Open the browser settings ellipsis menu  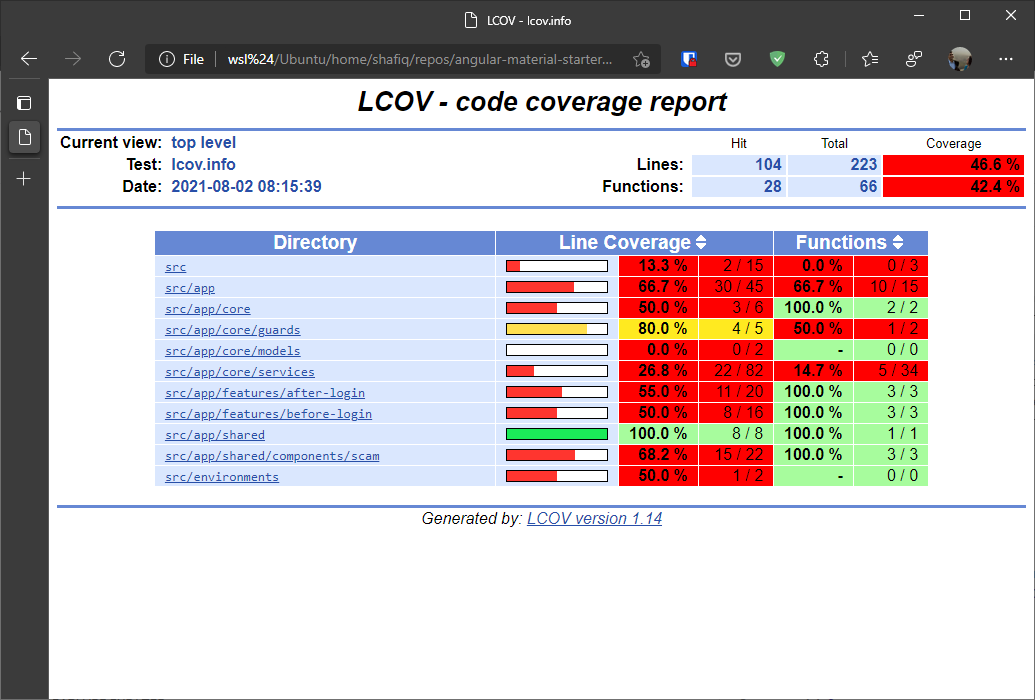pos(1006,59)
